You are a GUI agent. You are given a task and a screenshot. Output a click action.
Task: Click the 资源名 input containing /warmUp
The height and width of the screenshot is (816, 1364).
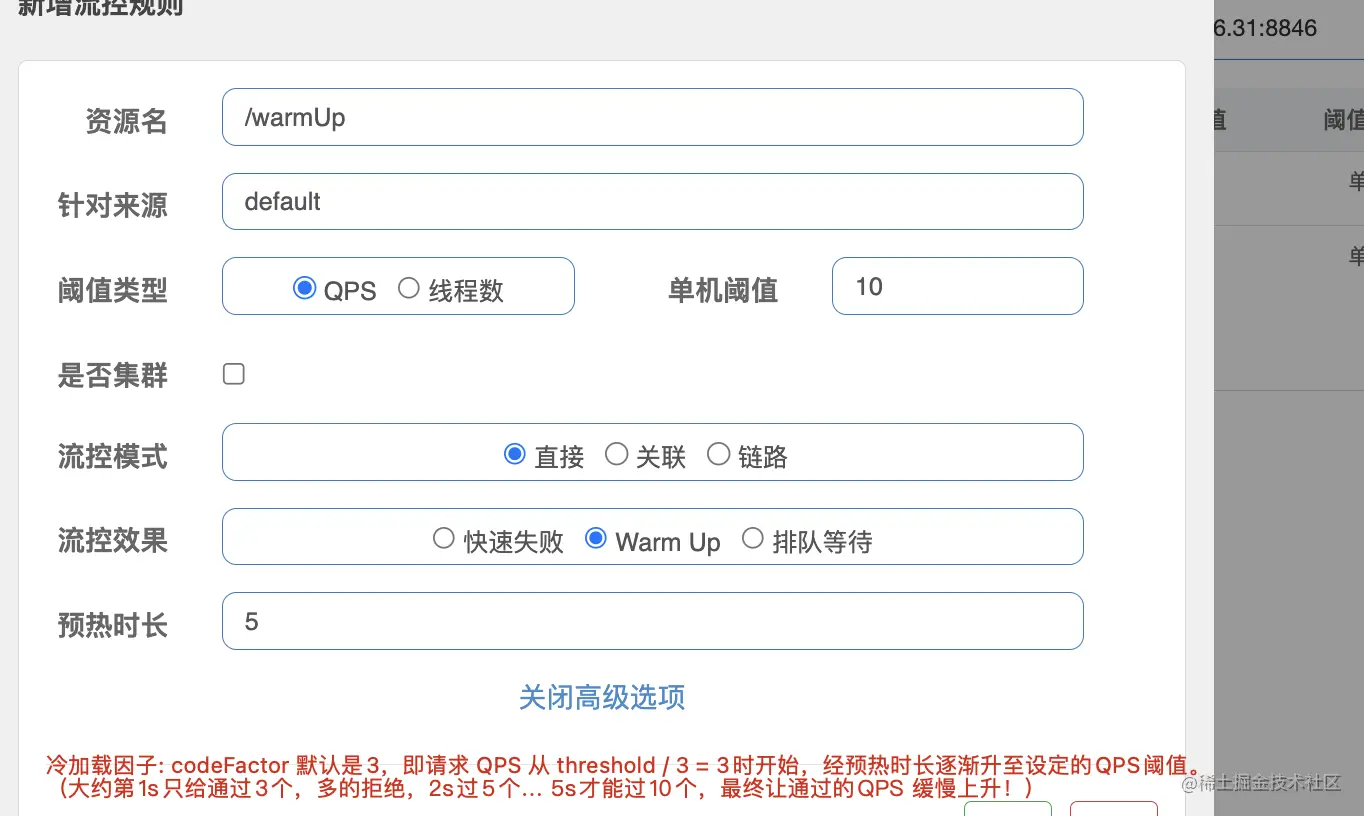tap(652, 117)
